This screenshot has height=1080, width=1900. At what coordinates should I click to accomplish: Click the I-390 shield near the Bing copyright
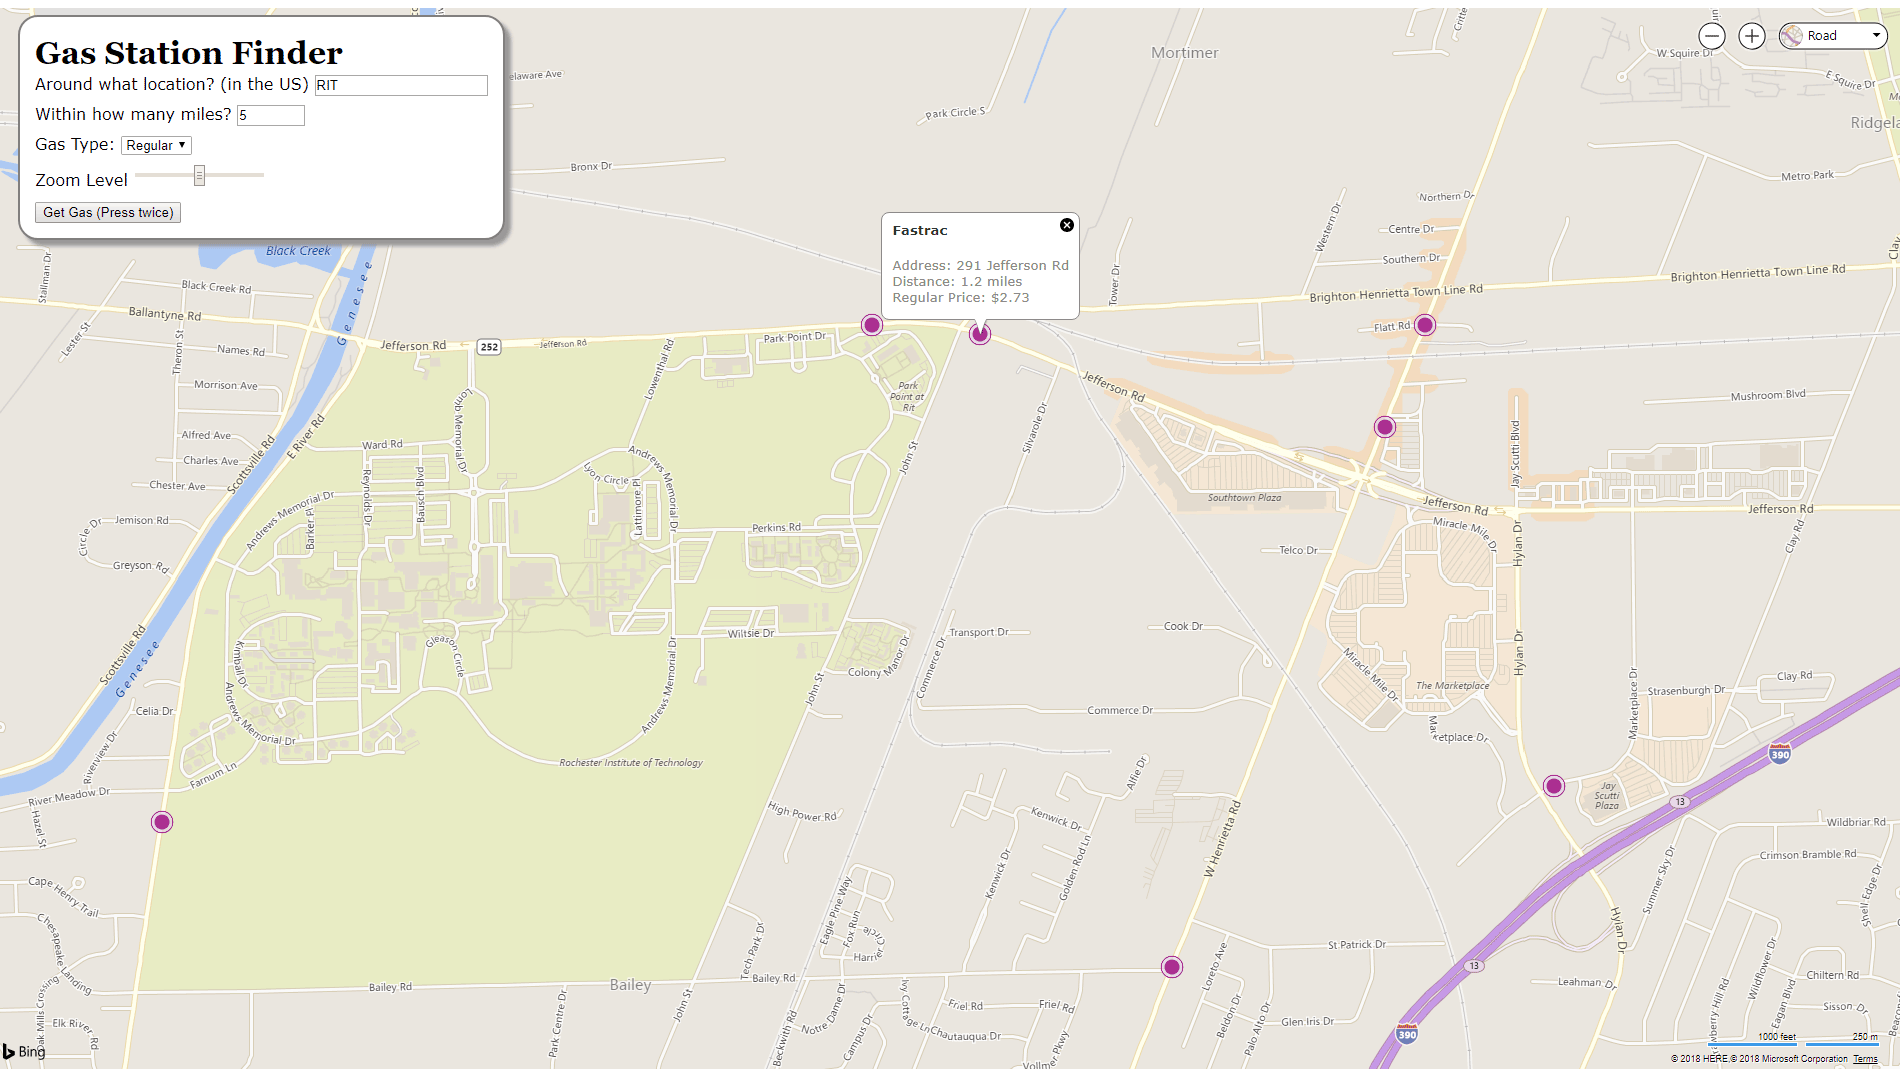click(x=1407, y=1033)
